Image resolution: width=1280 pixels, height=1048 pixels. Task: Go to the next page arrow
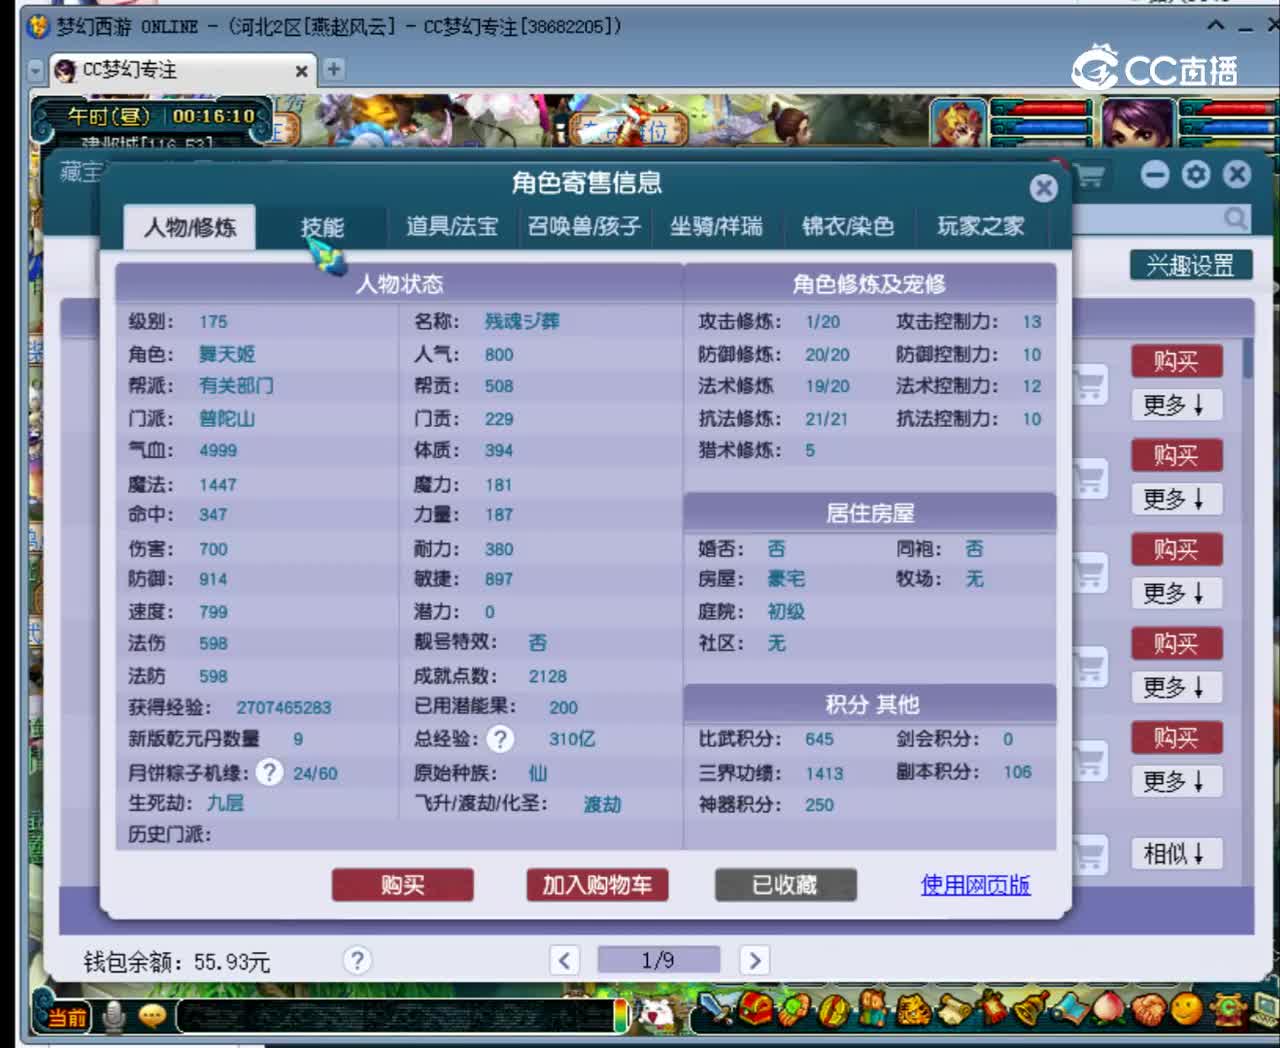755,960
